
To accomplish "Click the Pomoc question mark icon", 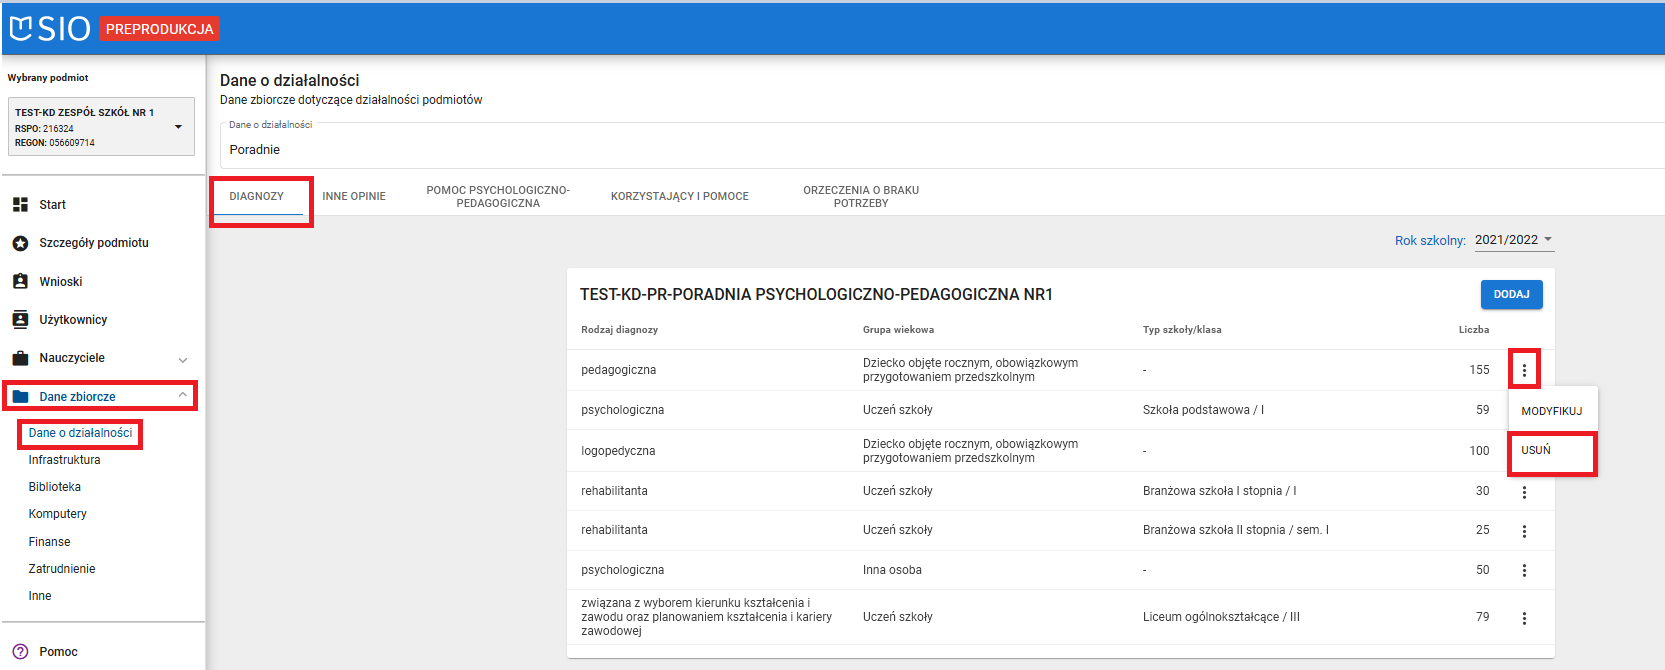I will 20,652.
